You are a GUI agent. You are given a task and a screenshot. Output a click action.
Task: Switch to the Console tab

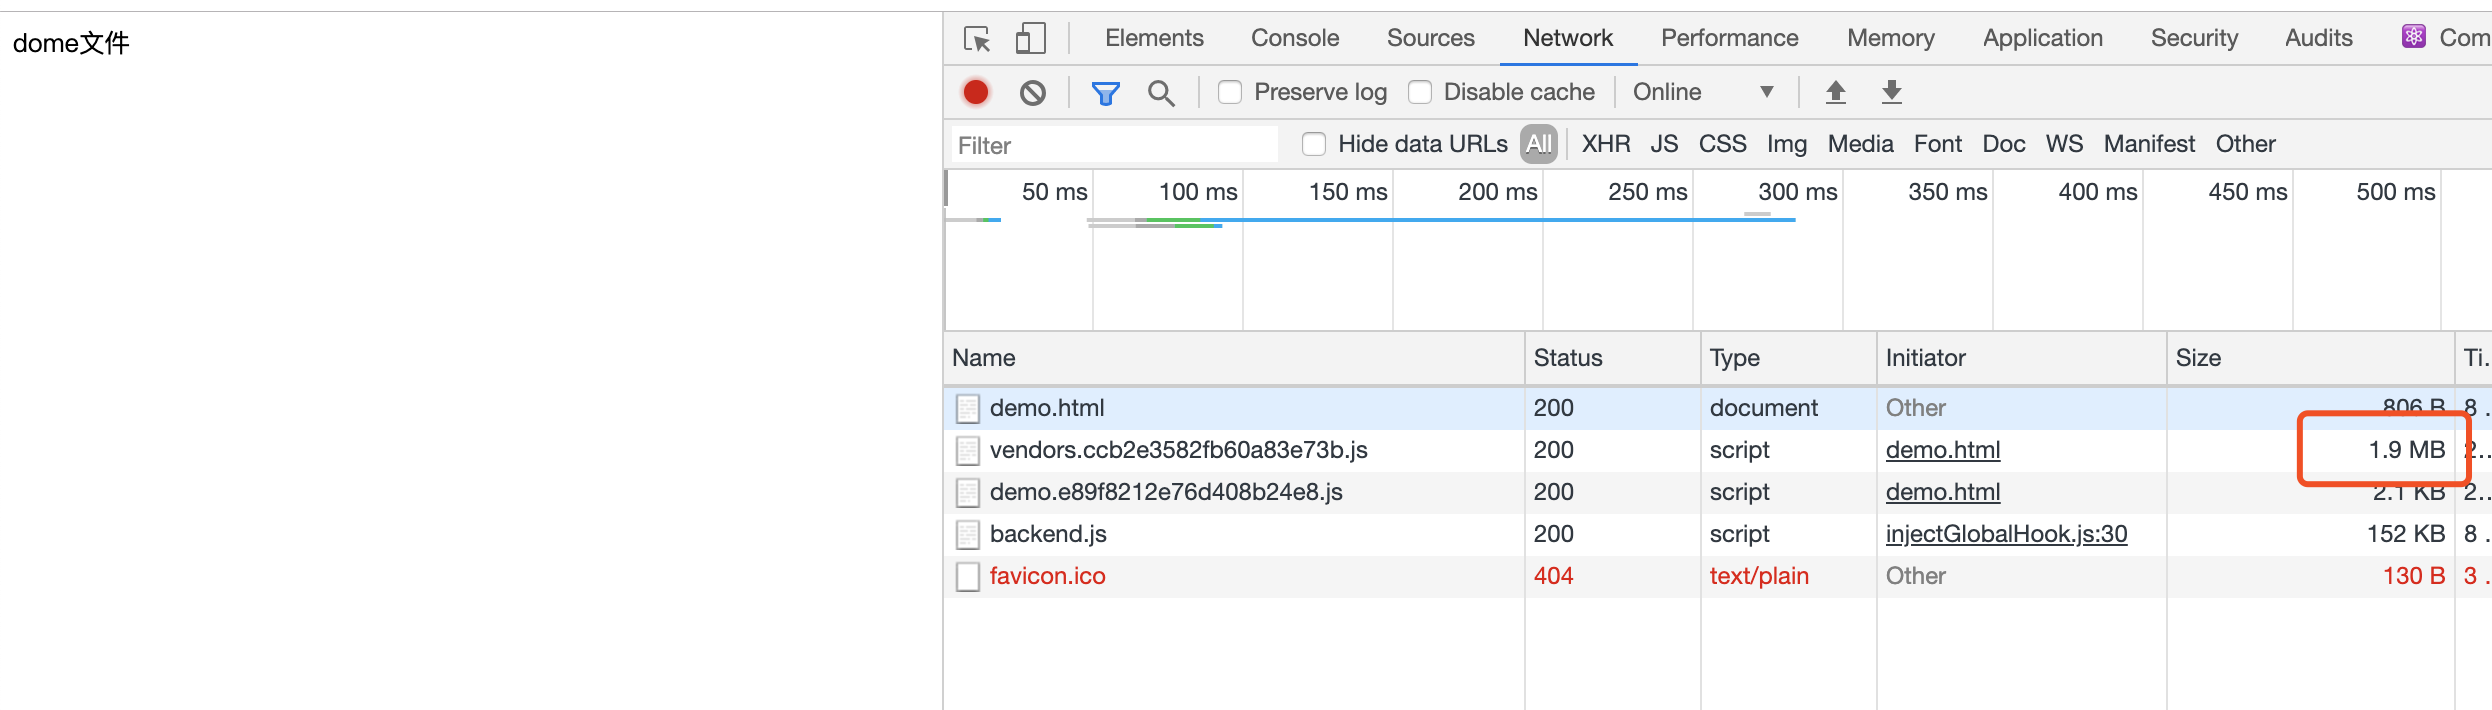tap(1294, 38)
